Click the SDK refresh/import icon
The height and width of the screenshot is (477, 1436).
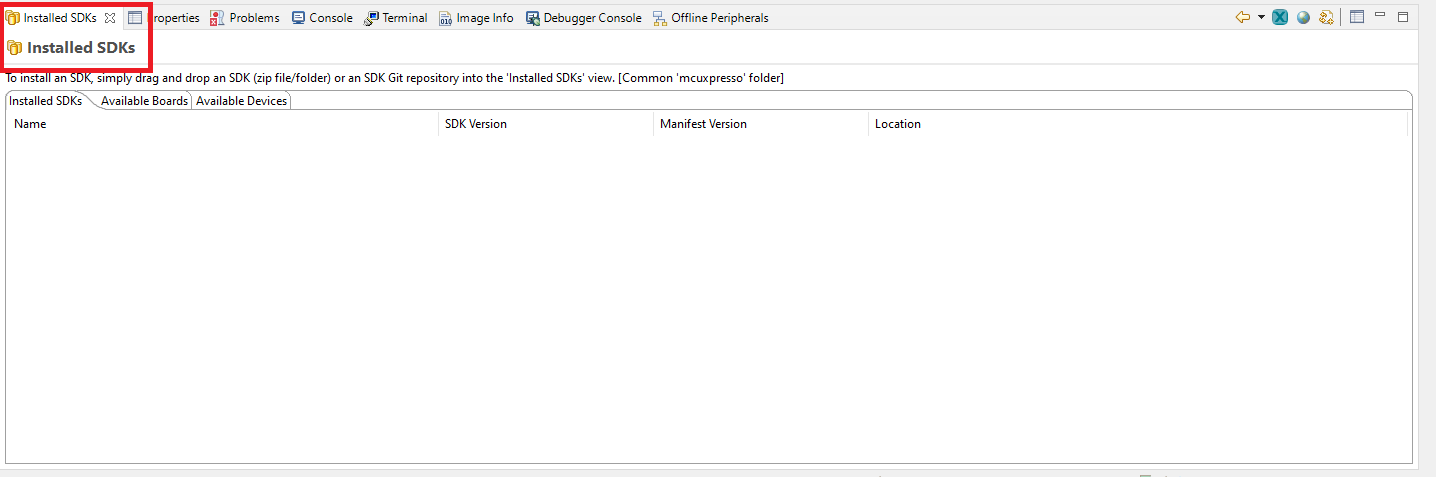pos(1327,17)
